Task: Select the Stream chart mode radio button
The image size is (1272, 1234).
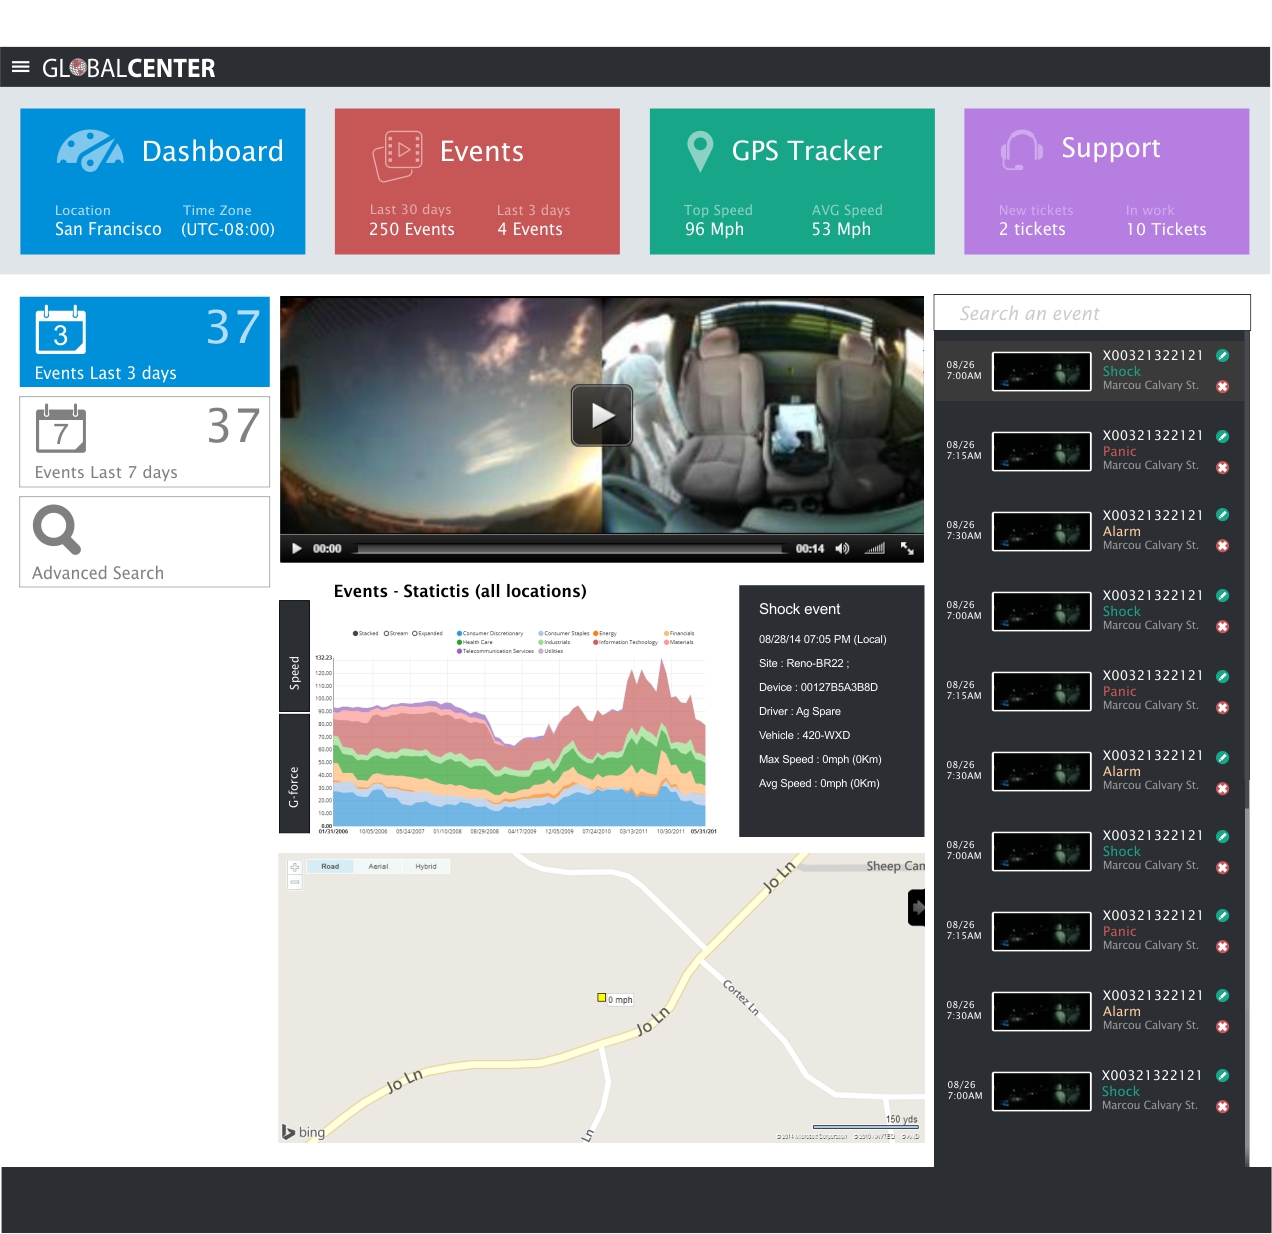Action: [x=387, y=633]
